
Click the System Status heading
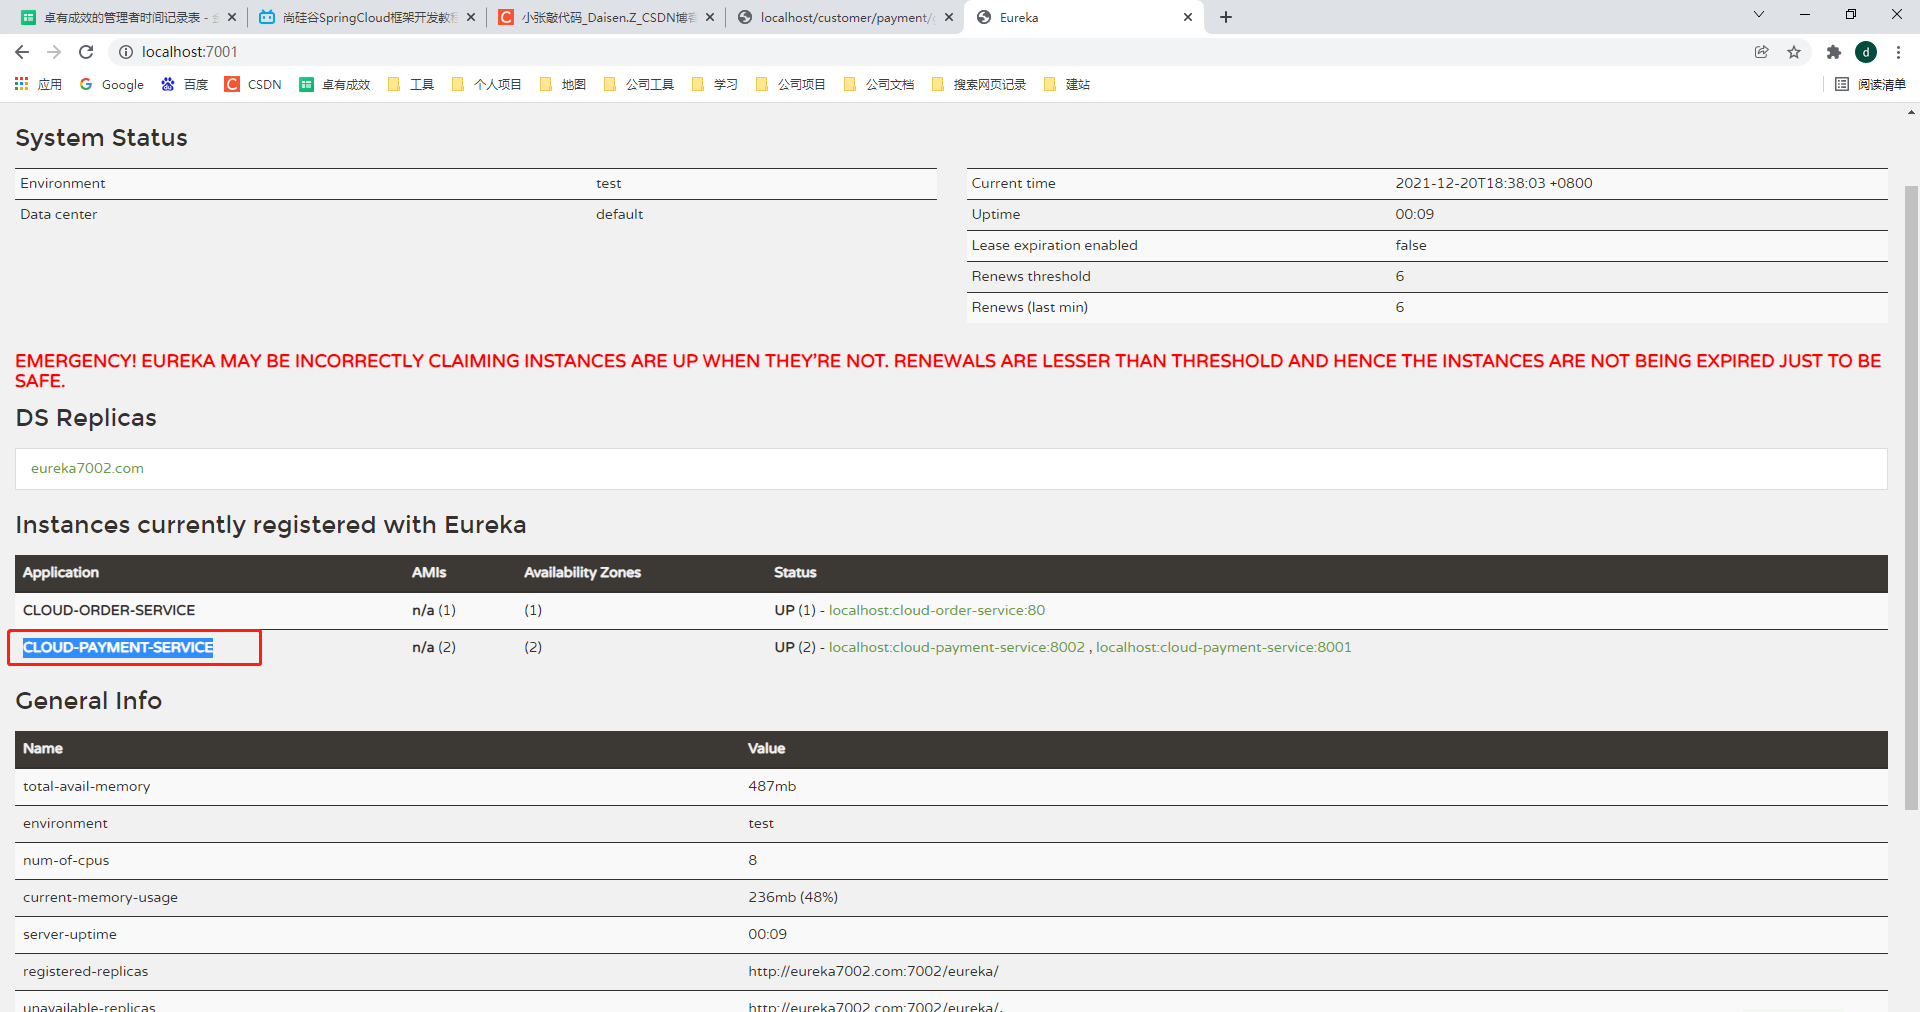101,138
